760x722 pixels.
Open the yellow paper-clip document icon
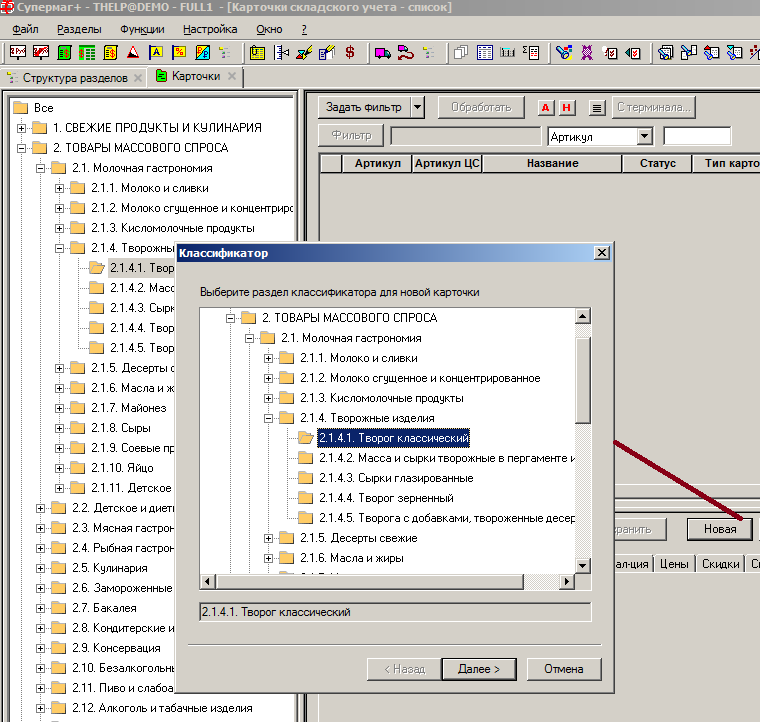click(257, 52)
